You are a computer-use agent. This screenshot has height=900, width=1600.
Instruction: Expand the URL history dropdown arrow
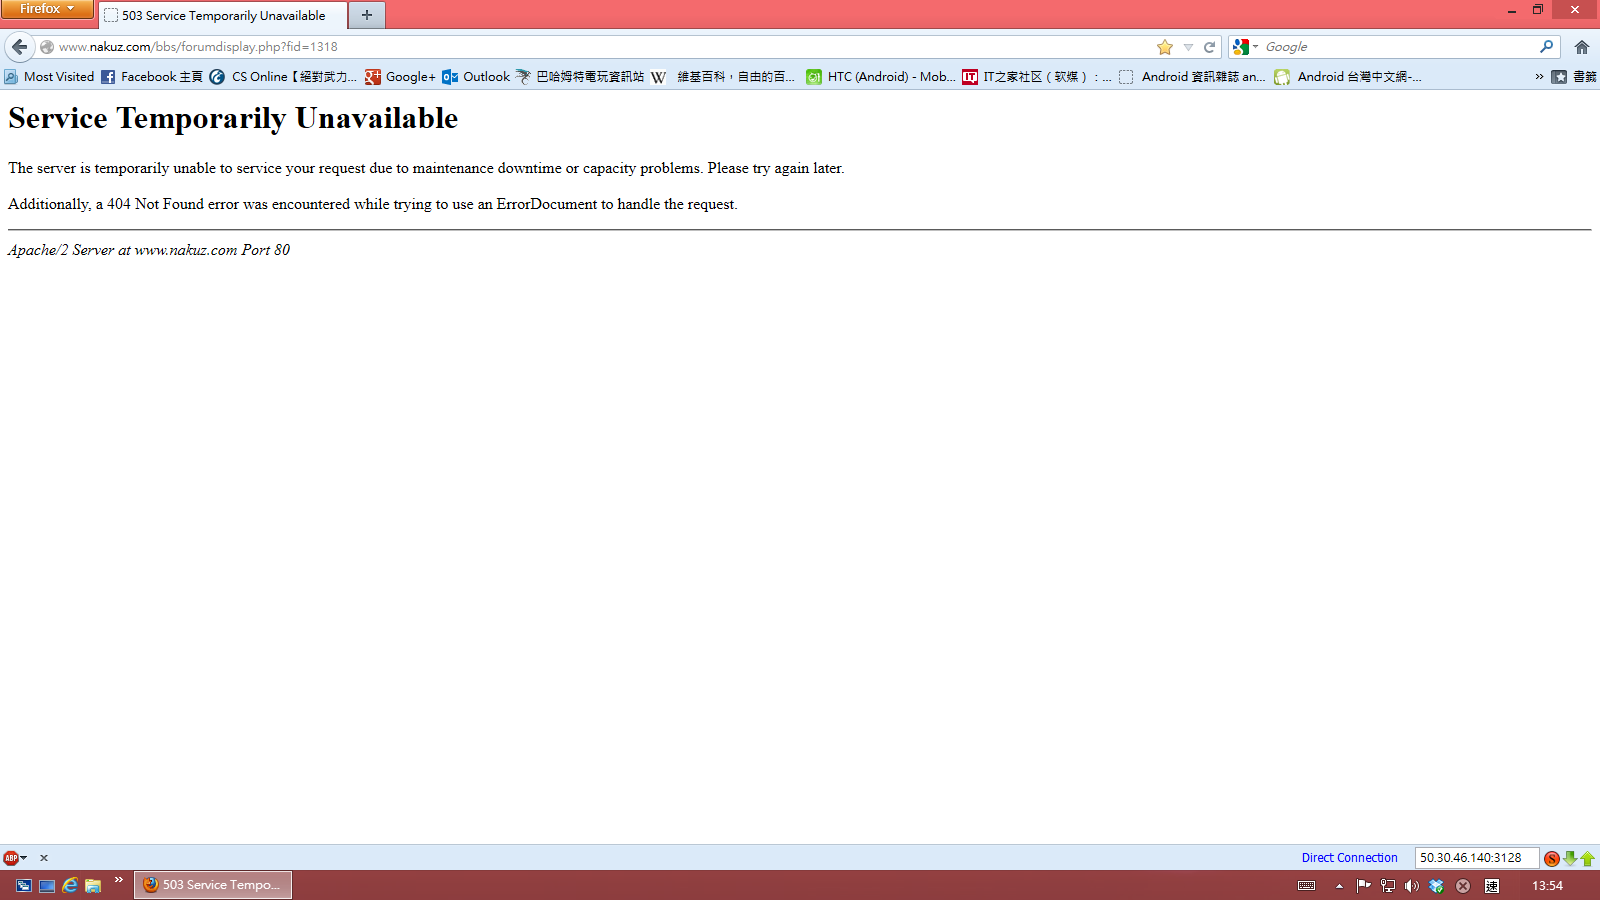[1188, 47]
